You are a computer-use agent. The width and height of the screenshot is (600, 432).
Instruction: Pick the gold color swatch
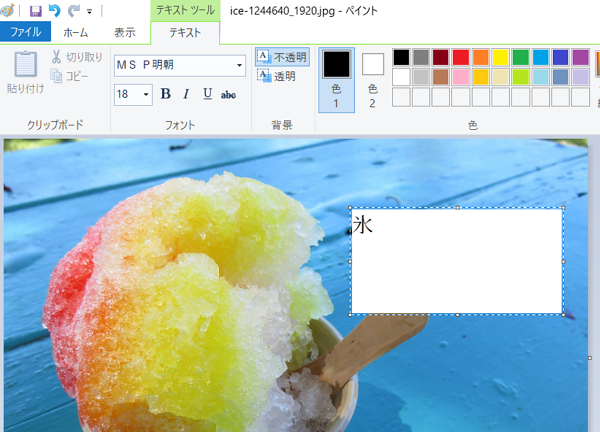click(481, 77)
